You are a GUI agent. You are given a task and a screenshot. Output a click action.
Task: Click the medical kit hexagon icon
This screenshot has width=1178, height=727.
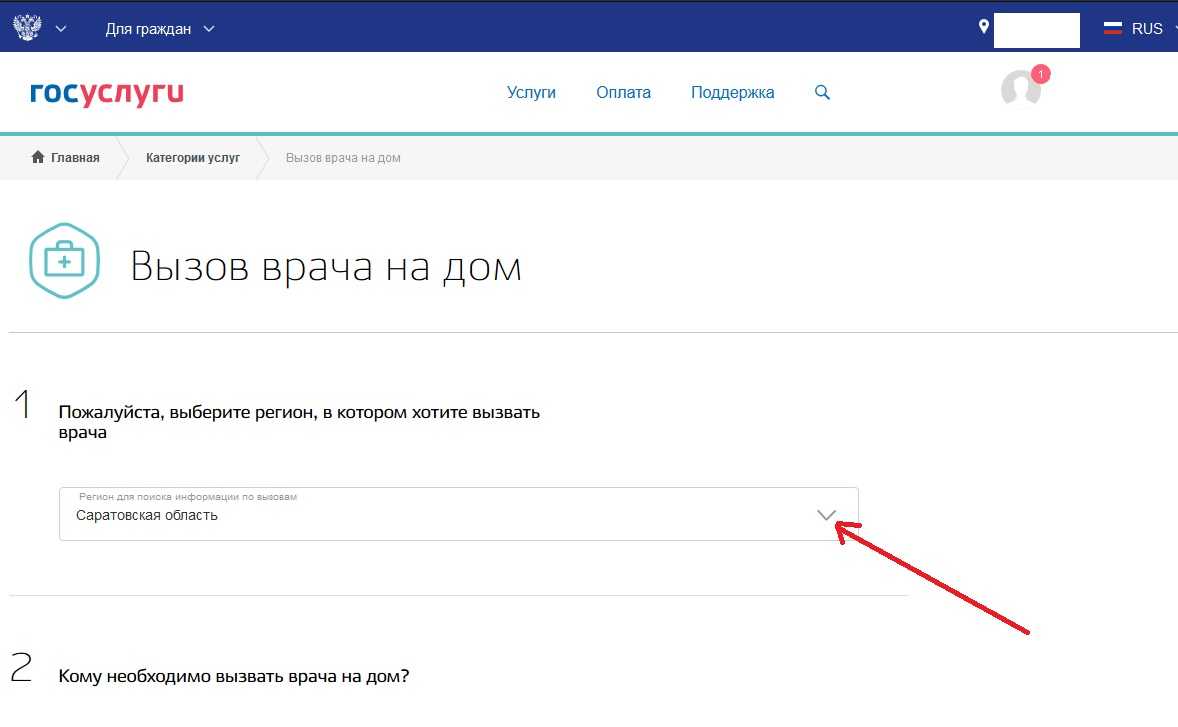tap(64, 262)
